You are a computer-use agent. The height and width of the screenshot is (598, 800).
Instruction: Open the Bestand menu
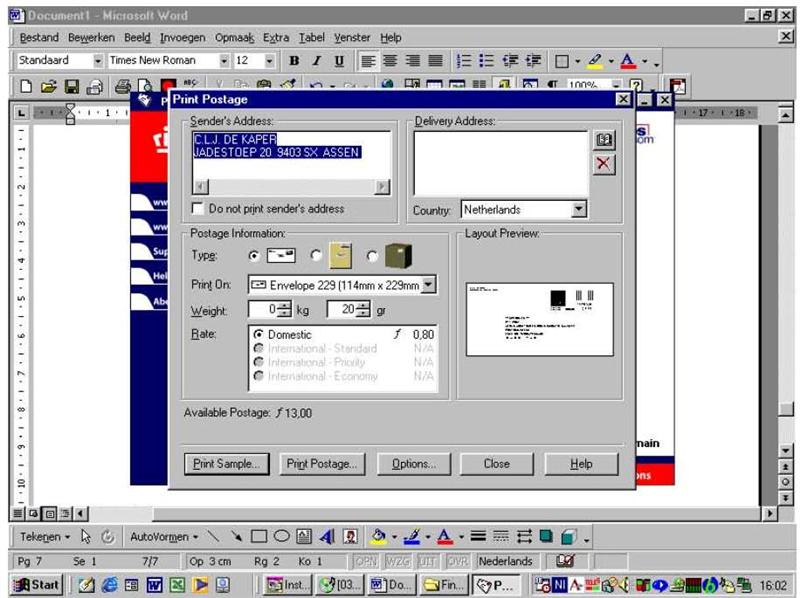[39, 38]
